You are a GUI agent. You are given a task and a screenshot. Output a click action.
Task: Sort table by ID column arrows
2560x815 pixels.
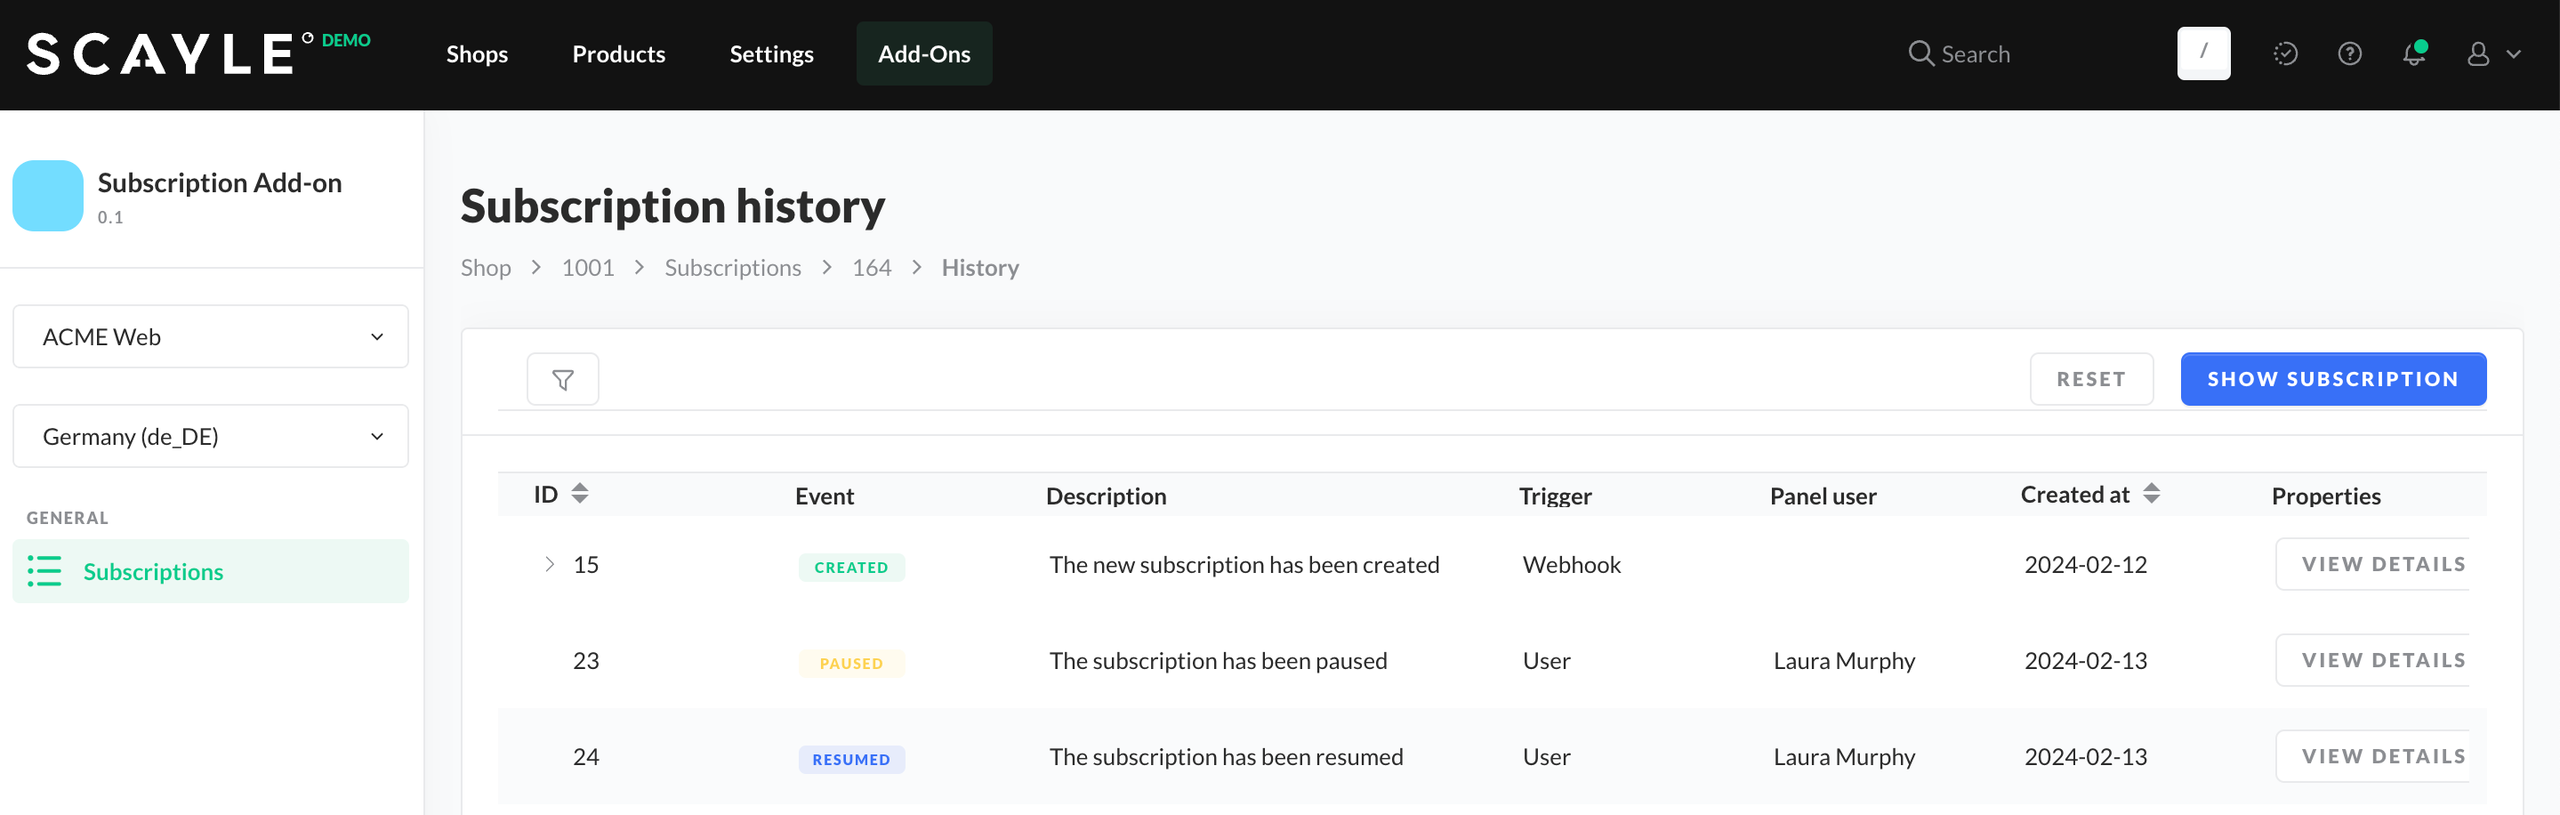[580, 494]
